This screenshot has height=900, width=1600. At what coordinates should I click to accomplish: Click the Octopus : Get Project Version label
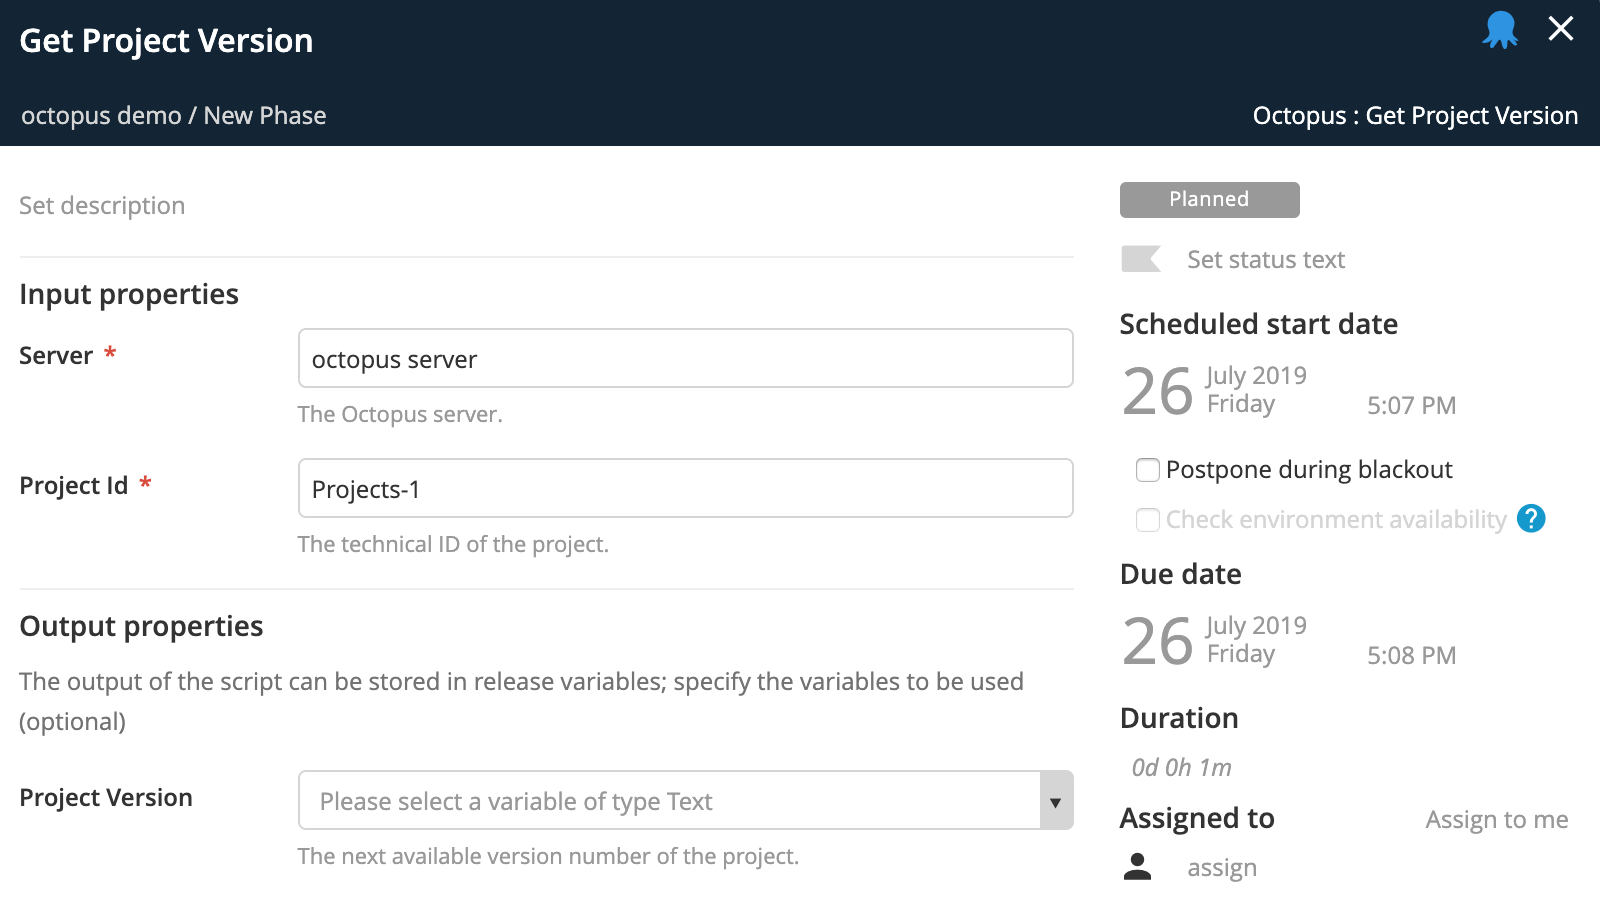point(1415,116)
